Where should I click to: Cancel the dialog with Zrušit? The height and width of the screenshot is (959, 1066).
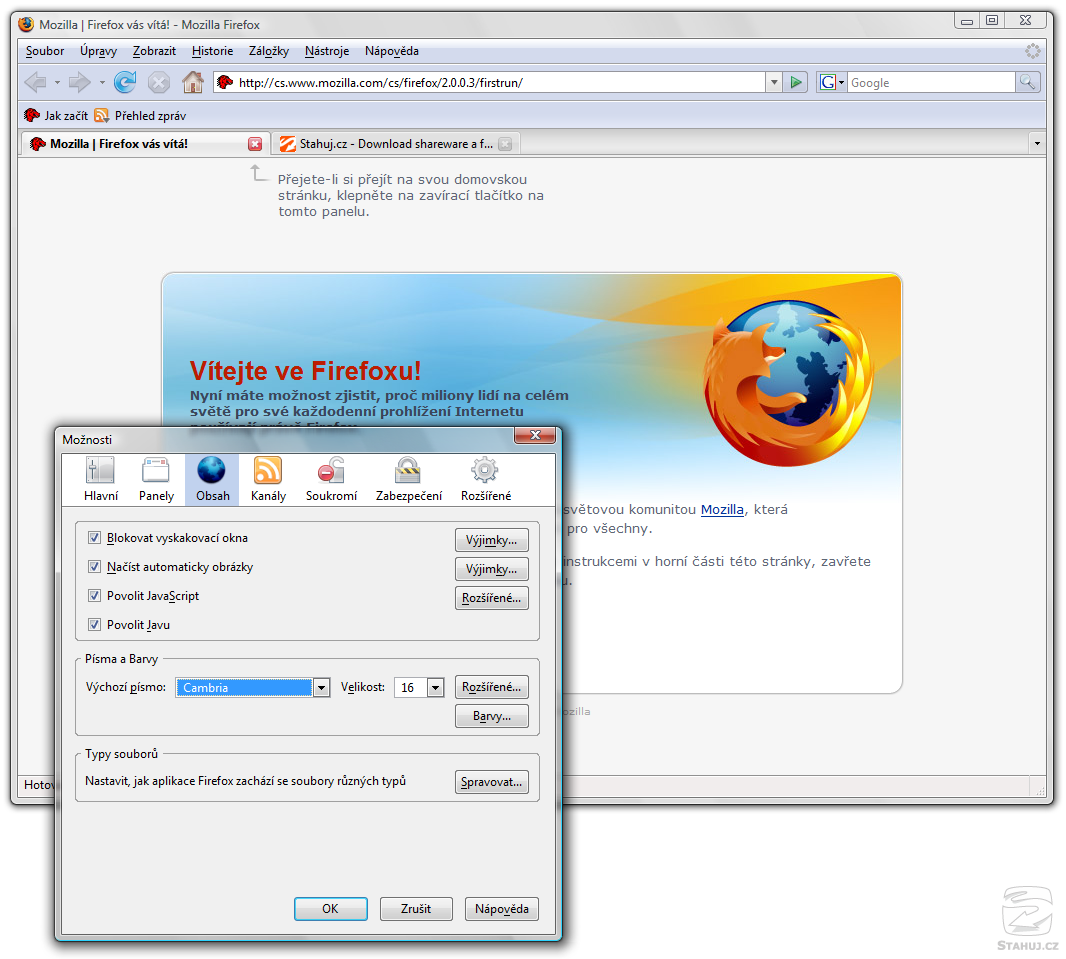point(416,909)
